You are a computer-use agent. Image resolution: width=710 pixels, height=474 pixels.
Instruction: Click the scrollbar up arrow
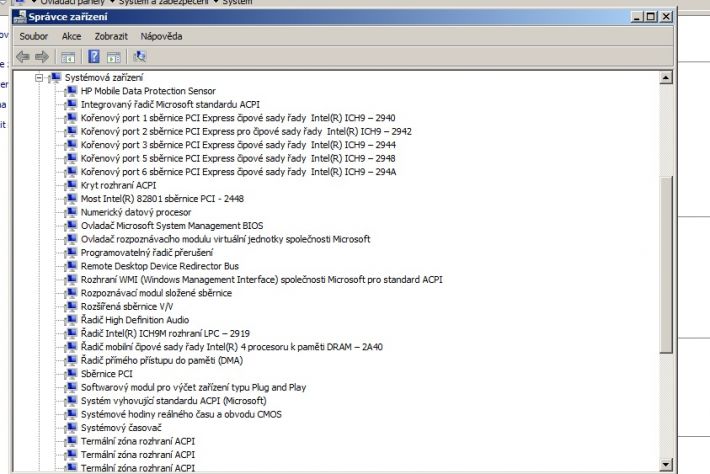(666, 78)
